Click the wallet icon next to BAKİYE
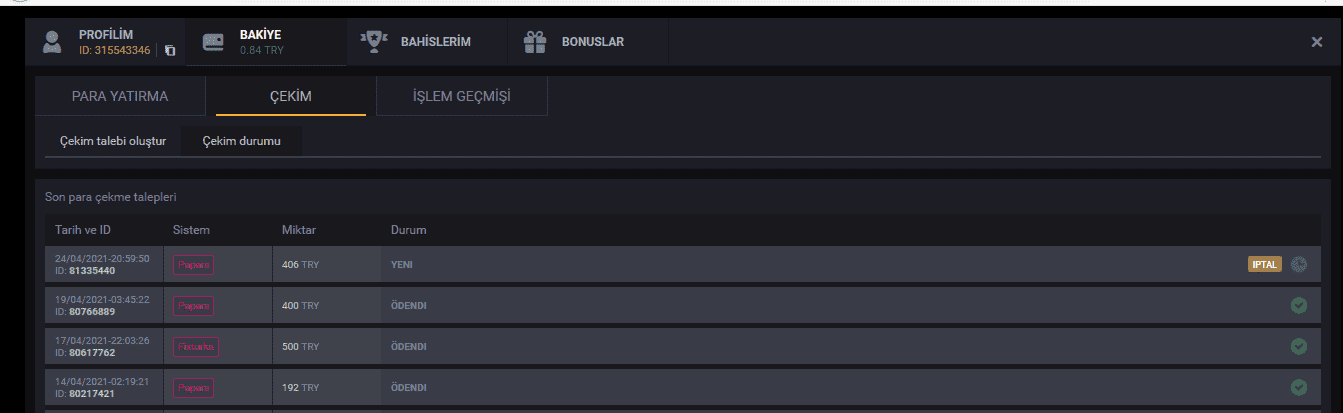This screenshot has width=1343, height=413. 213,42
